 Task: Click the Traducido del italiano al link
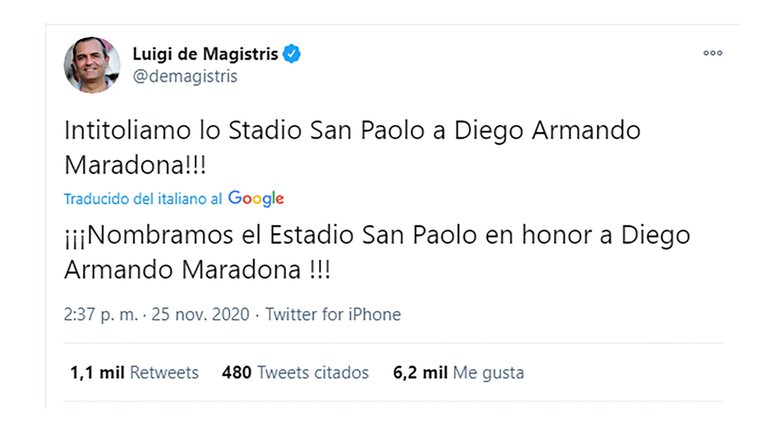pos(143,199)
